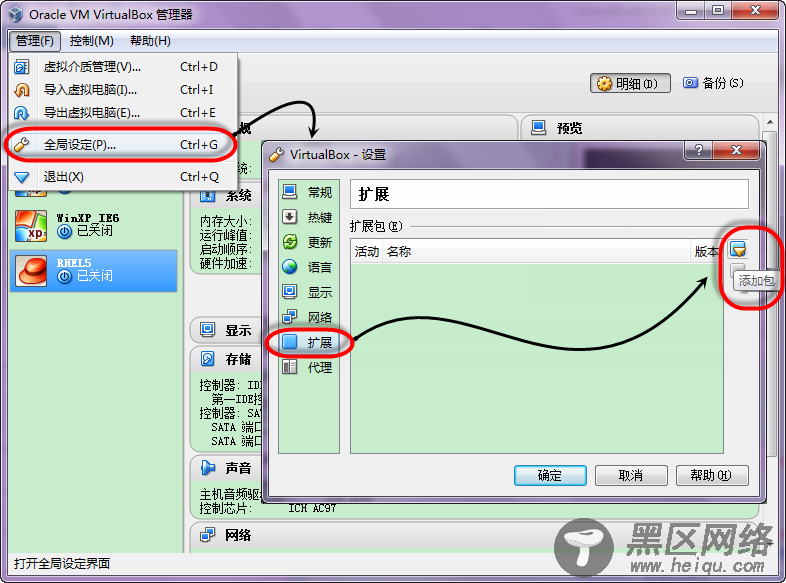This screenshot has height=583, width=786.
Task: Select the WinXP_IE6 virtual machine
Action: pyautogui.click(x=94, y=226)
